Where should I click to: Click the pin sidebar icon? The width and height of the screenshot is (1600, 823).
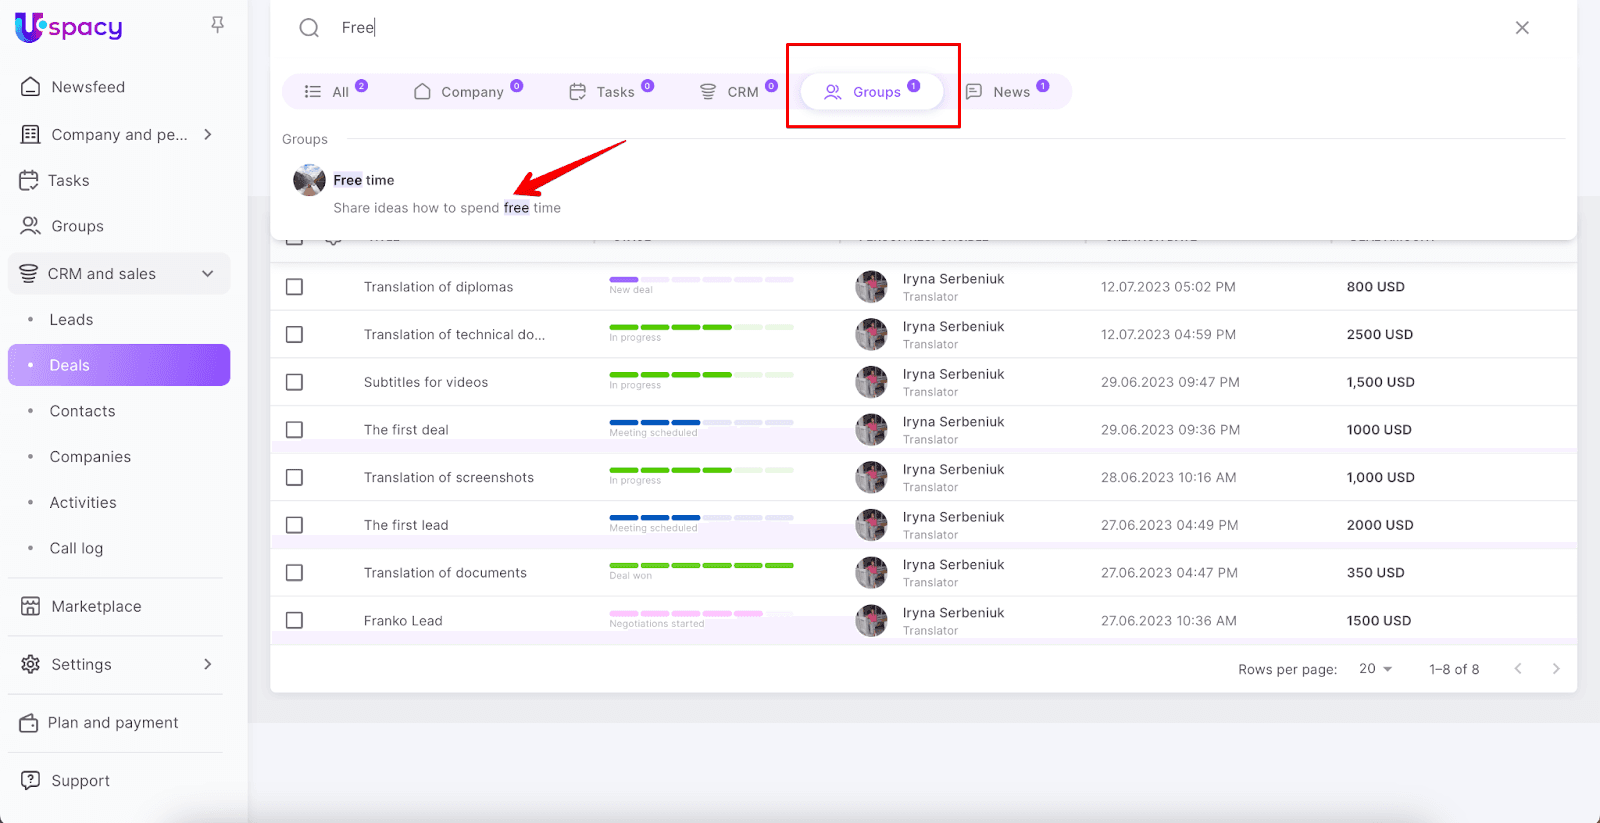pyautogui.click(x=217, y=25)
